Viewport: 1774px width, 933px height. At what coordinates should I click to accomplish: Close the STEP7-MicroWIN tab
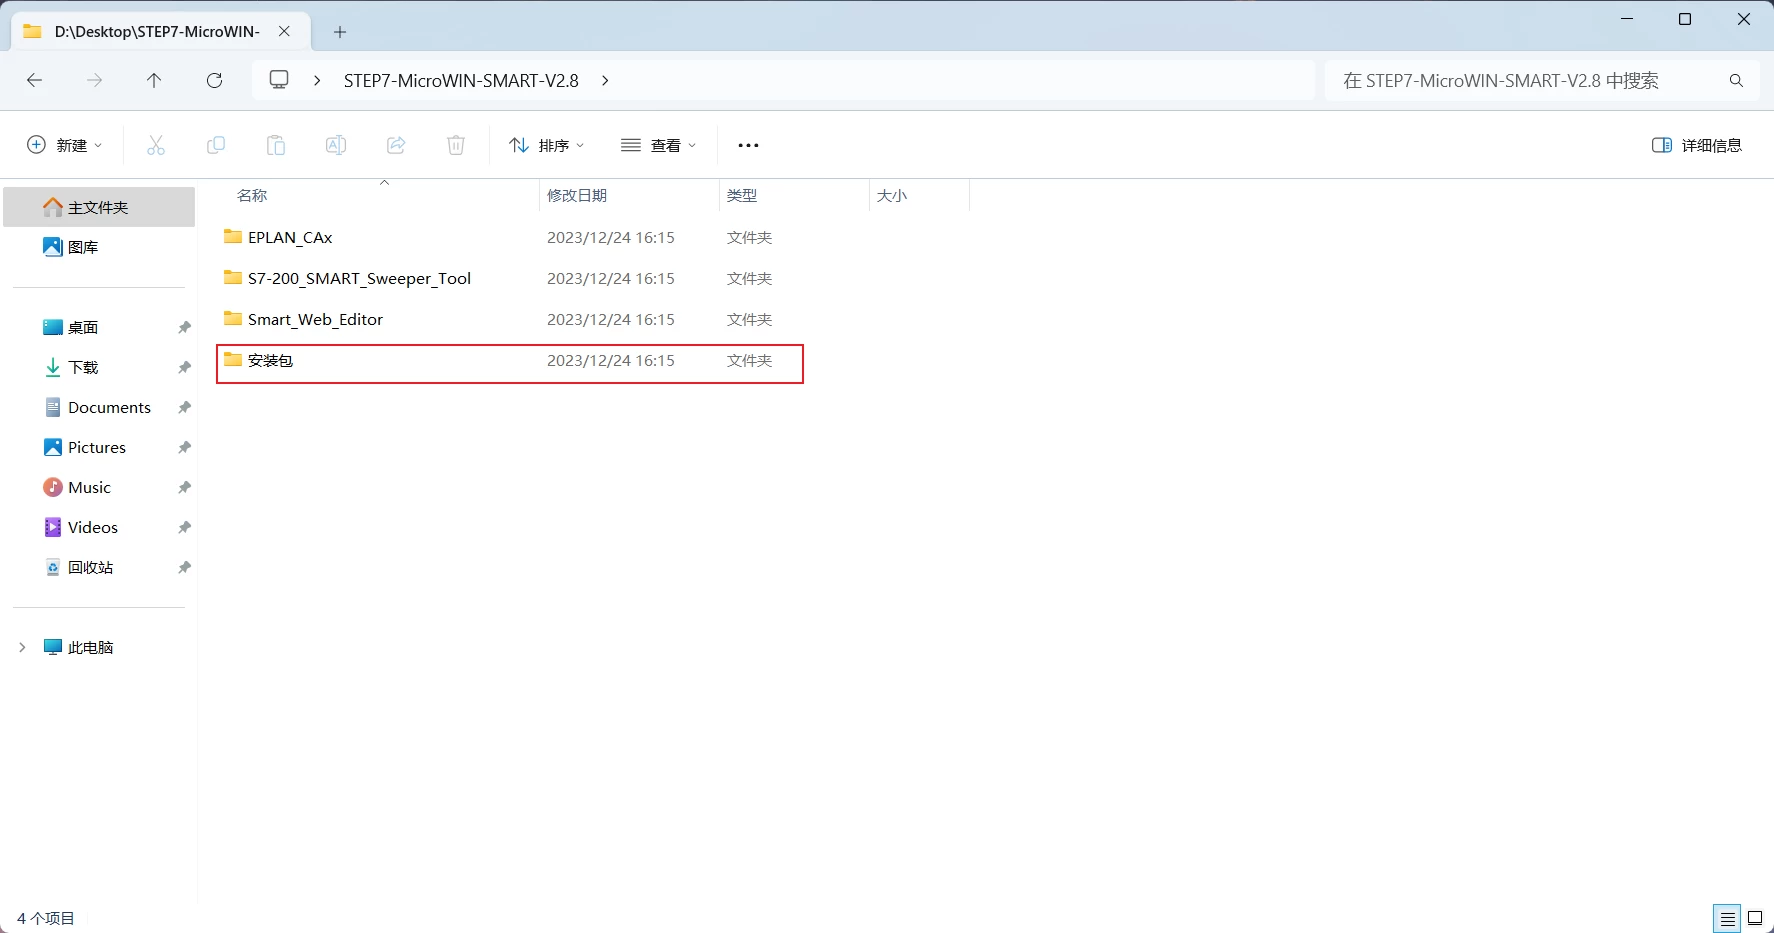click(x=285, y=31)
